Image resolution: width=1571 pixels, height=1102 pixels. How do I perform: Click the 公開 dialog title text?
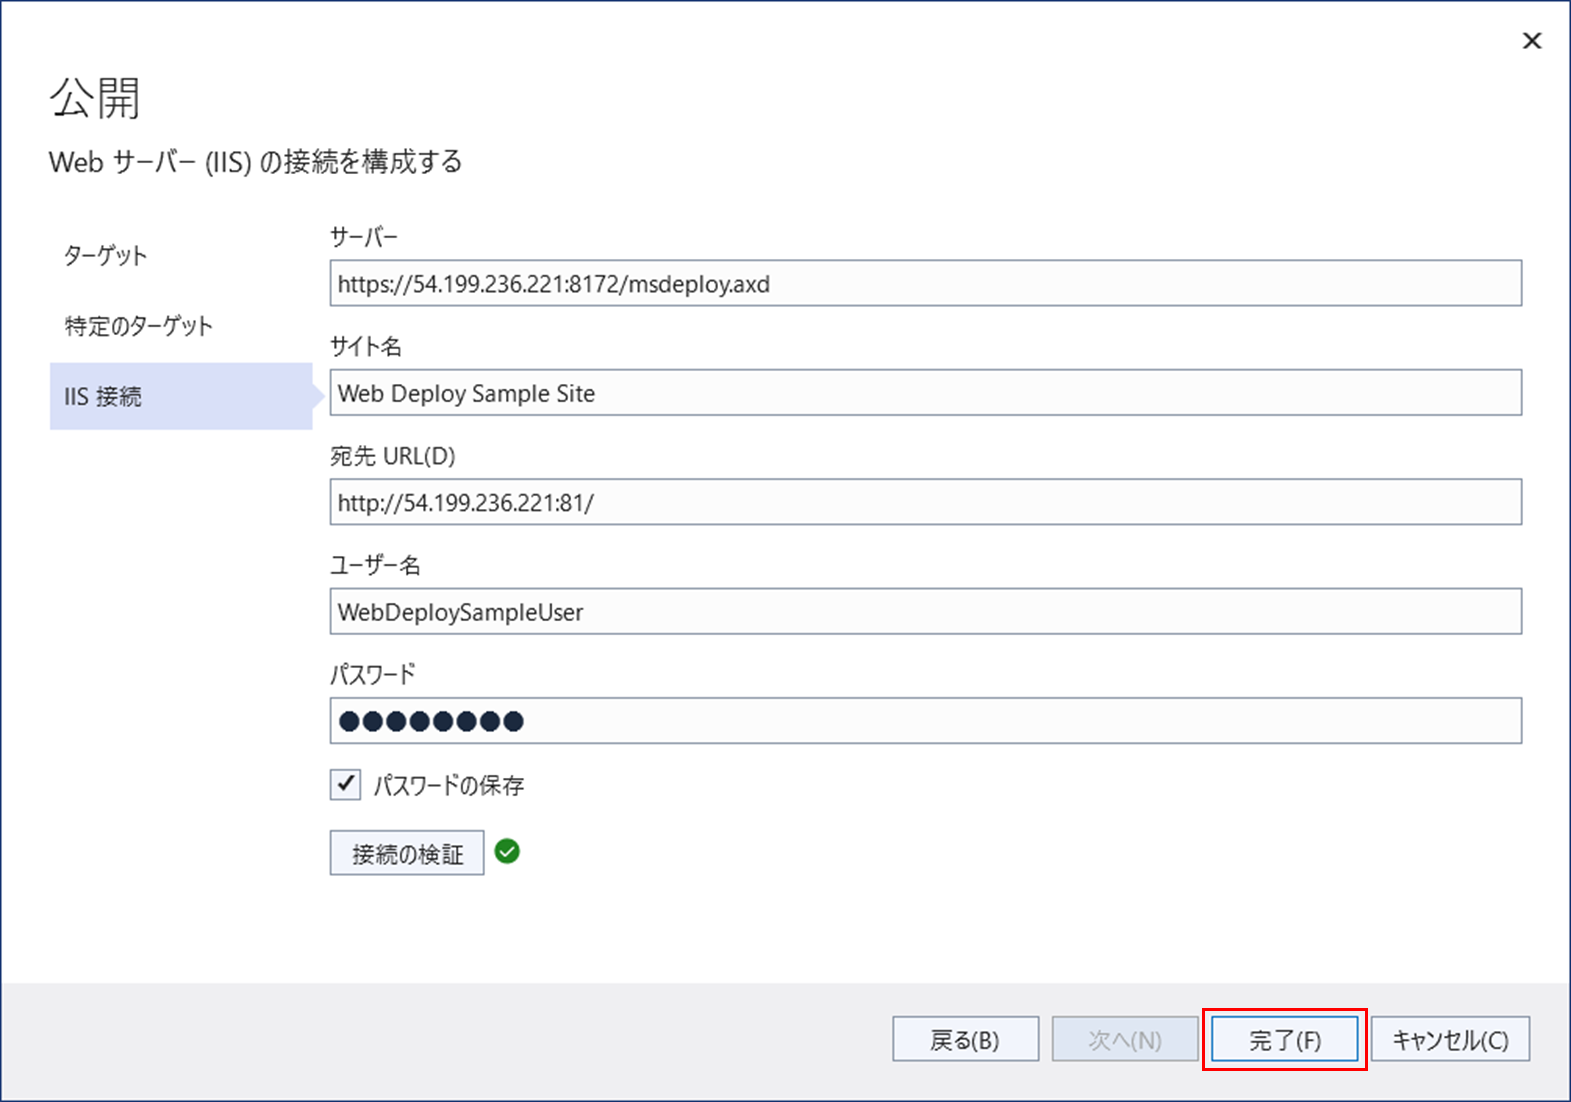click(96, 98)
